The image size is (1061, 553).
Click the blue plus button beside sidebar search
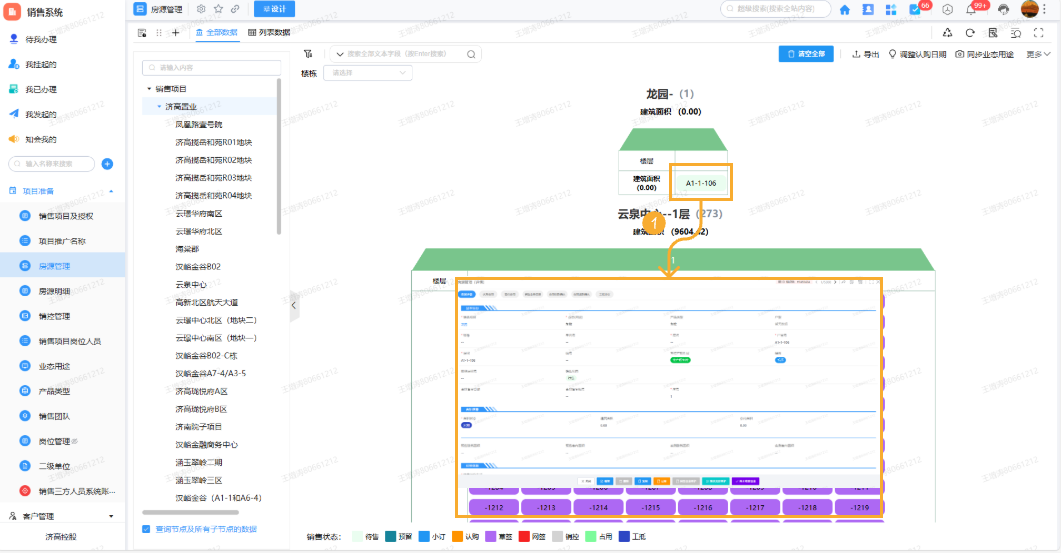[x=107, y=164]
